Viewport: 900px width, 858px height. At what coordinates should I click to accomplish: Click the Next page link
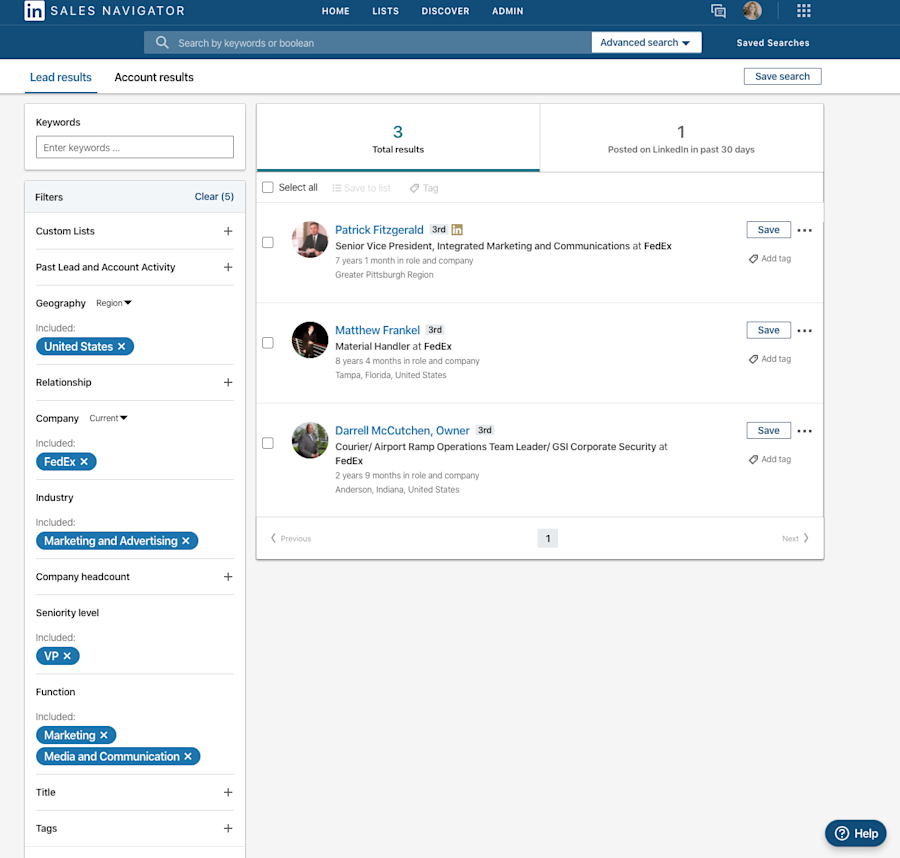[796, 538]
